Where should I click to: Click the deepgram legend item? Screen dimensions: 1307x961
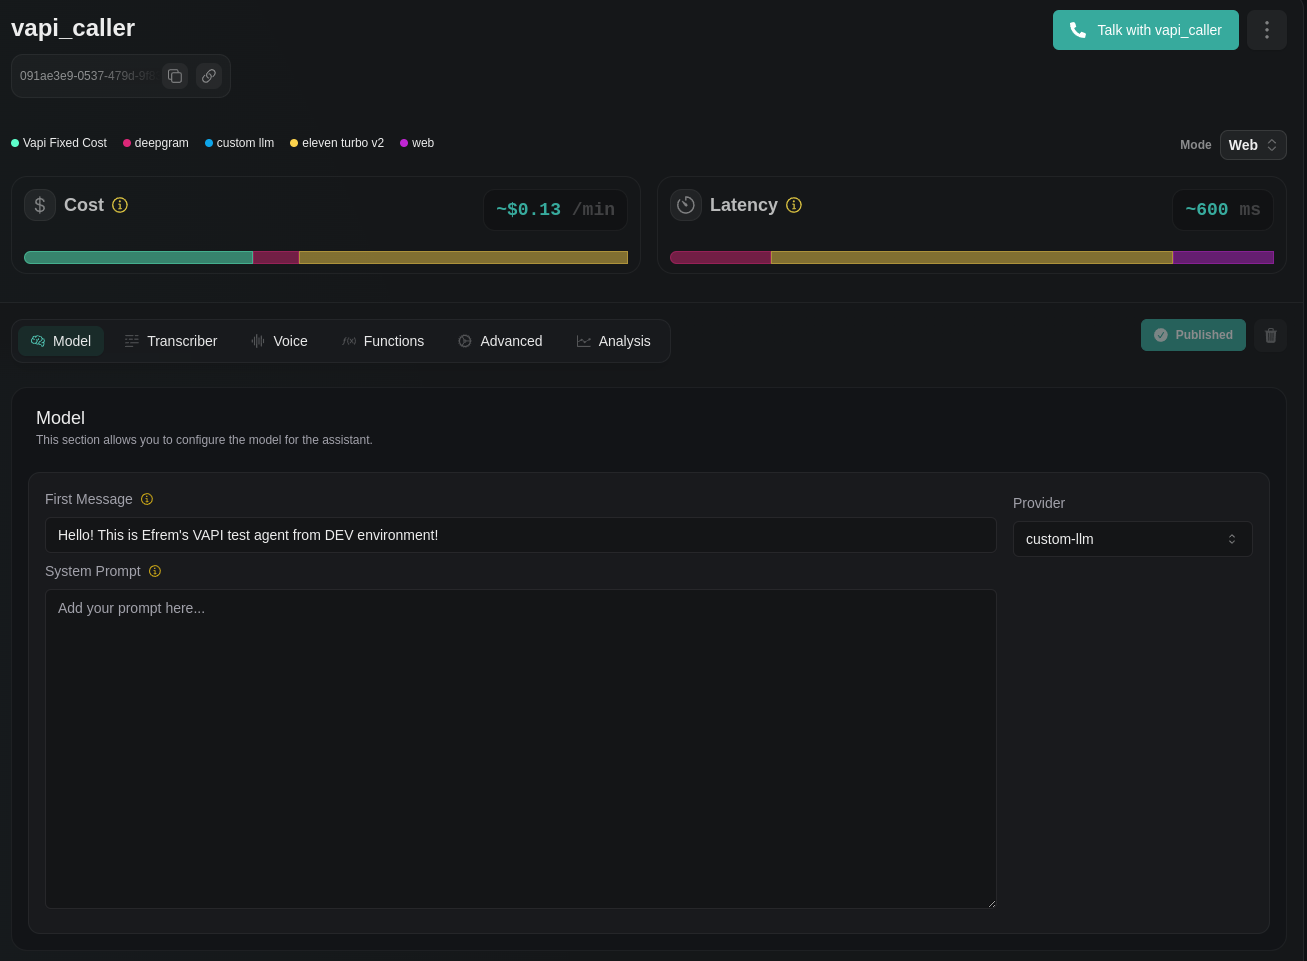click(x=156, y=143)
